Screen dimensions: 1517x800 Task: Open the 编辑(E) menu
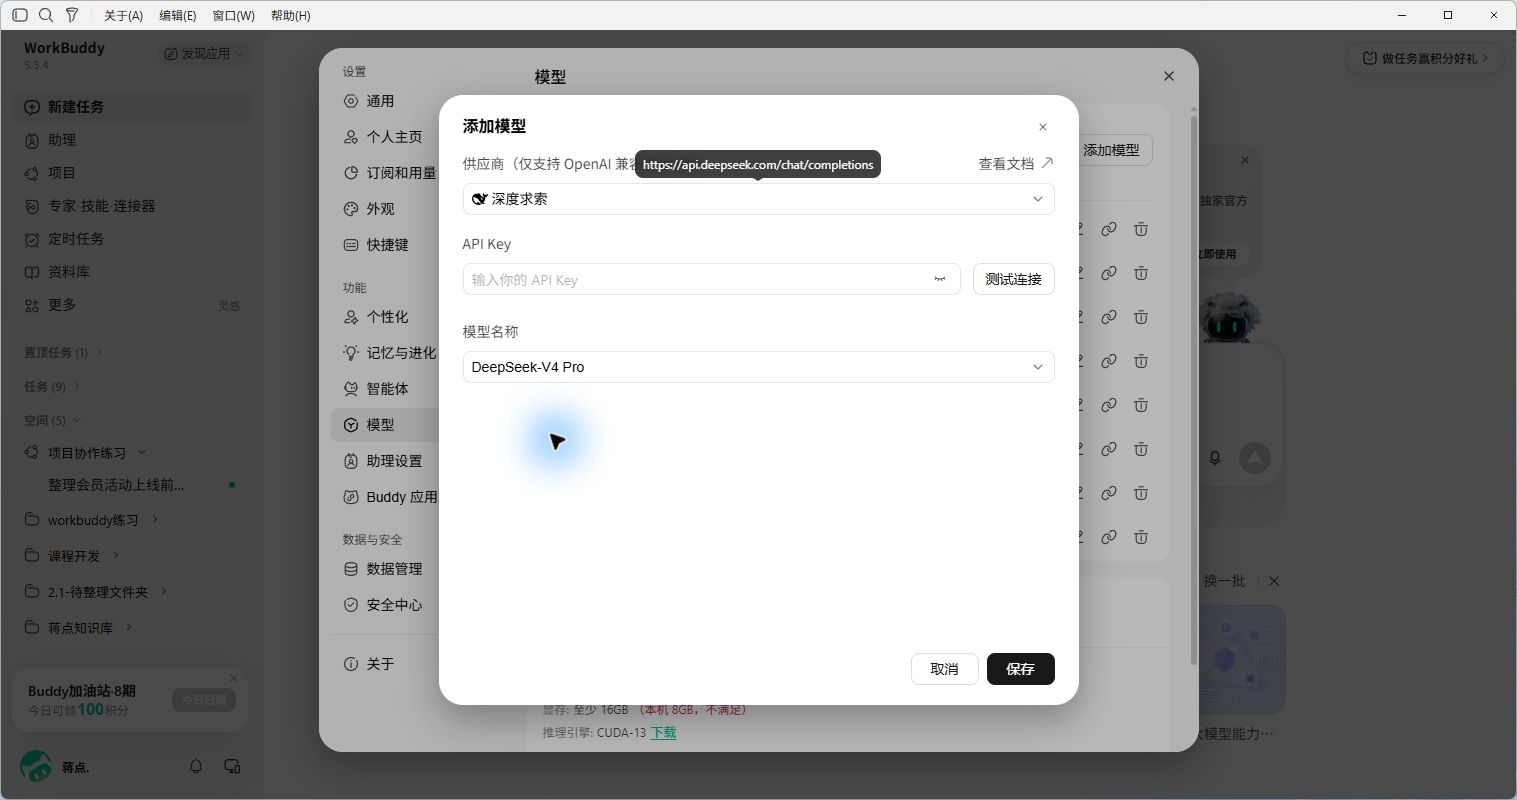178,15
